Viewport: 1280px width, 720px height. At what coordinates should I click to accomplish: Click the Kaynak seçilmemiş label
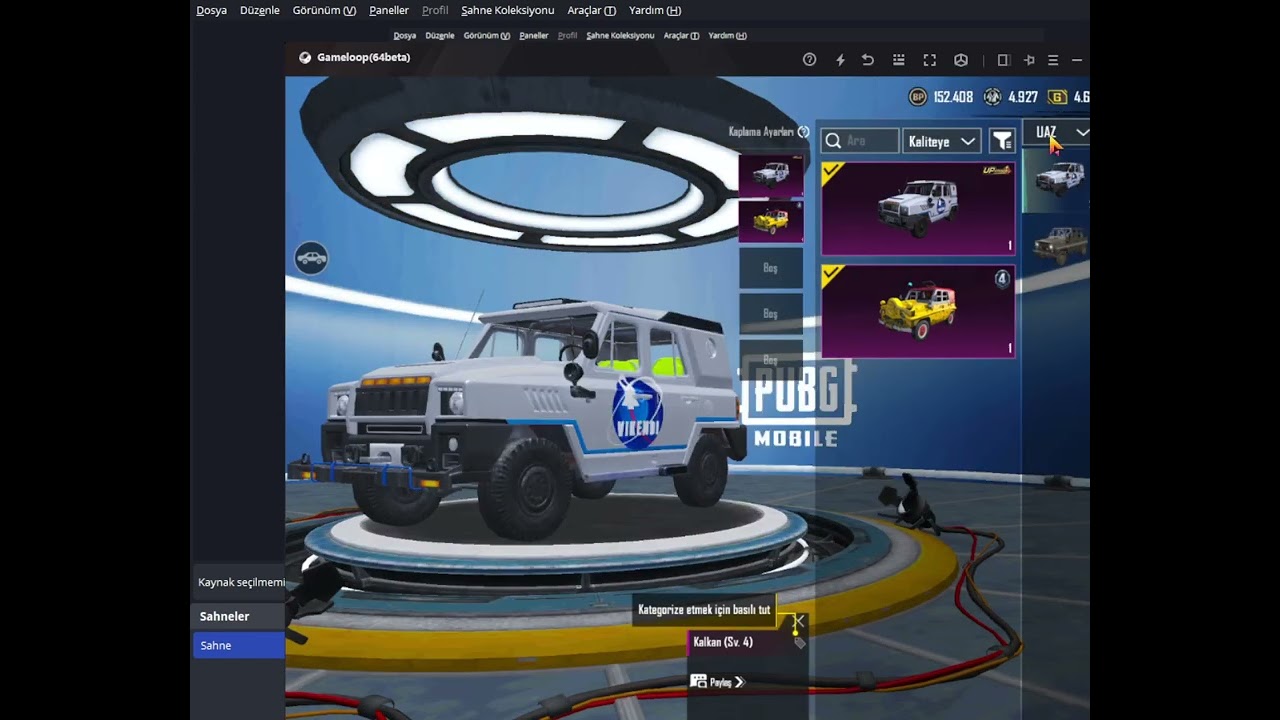(241, 582)
